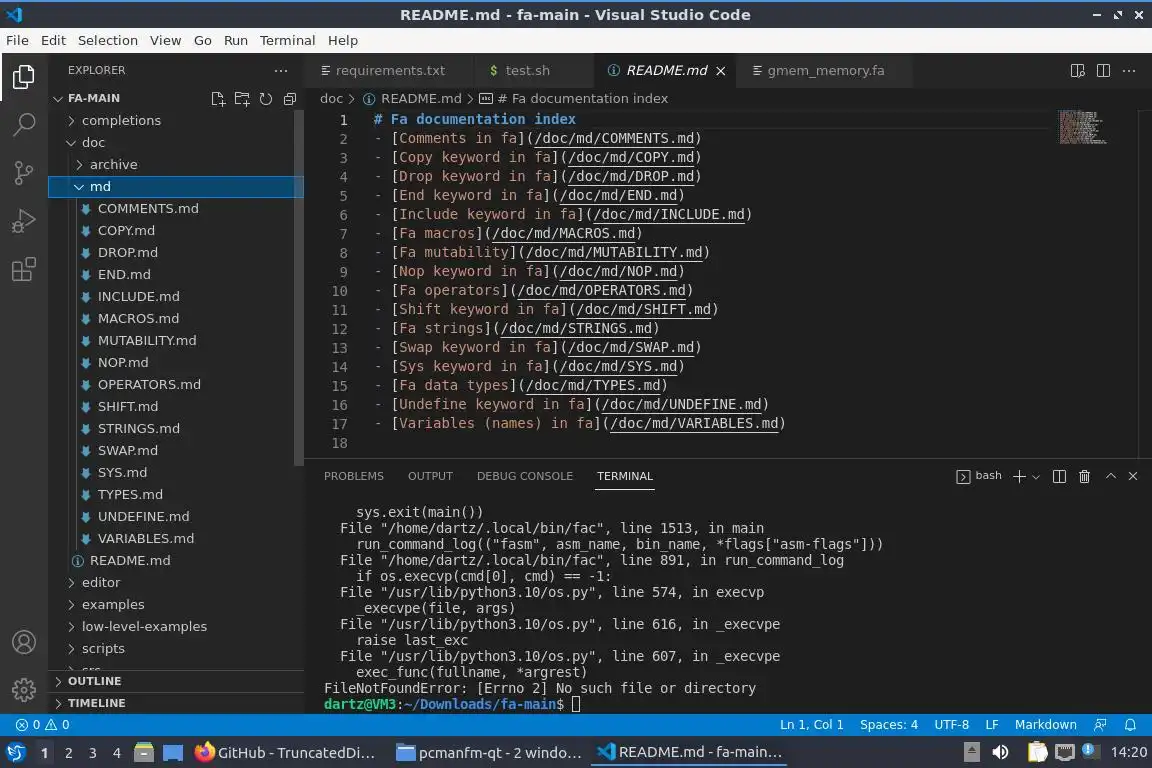Open the Selection menu
The height and width of the screenshot is (768, 1152).
107,40
